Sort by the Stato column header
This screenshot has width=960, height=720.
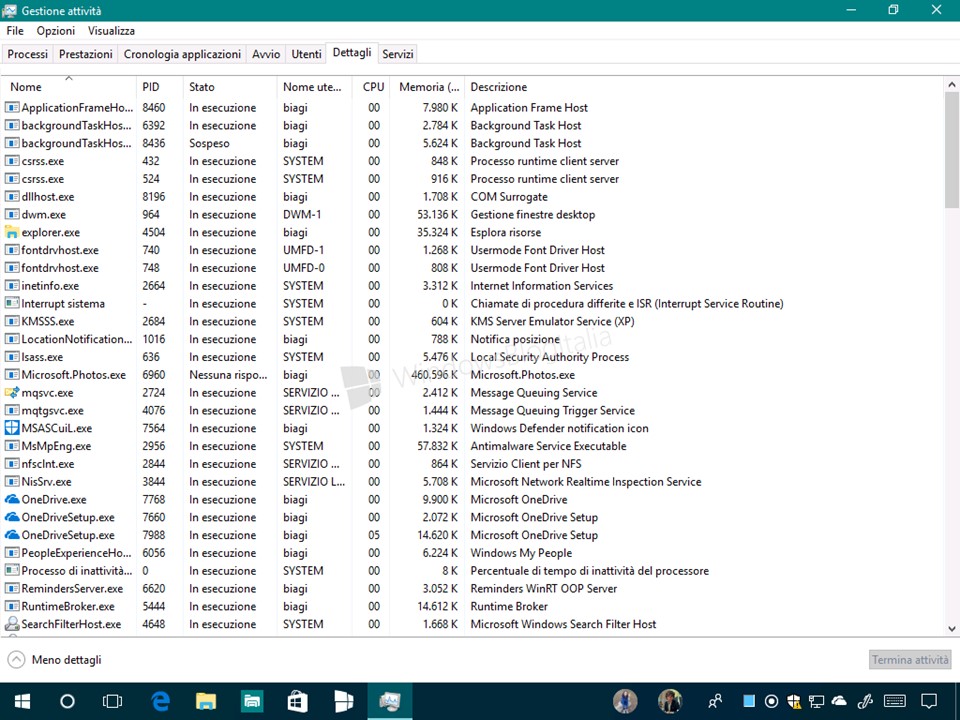coord(230,87)
